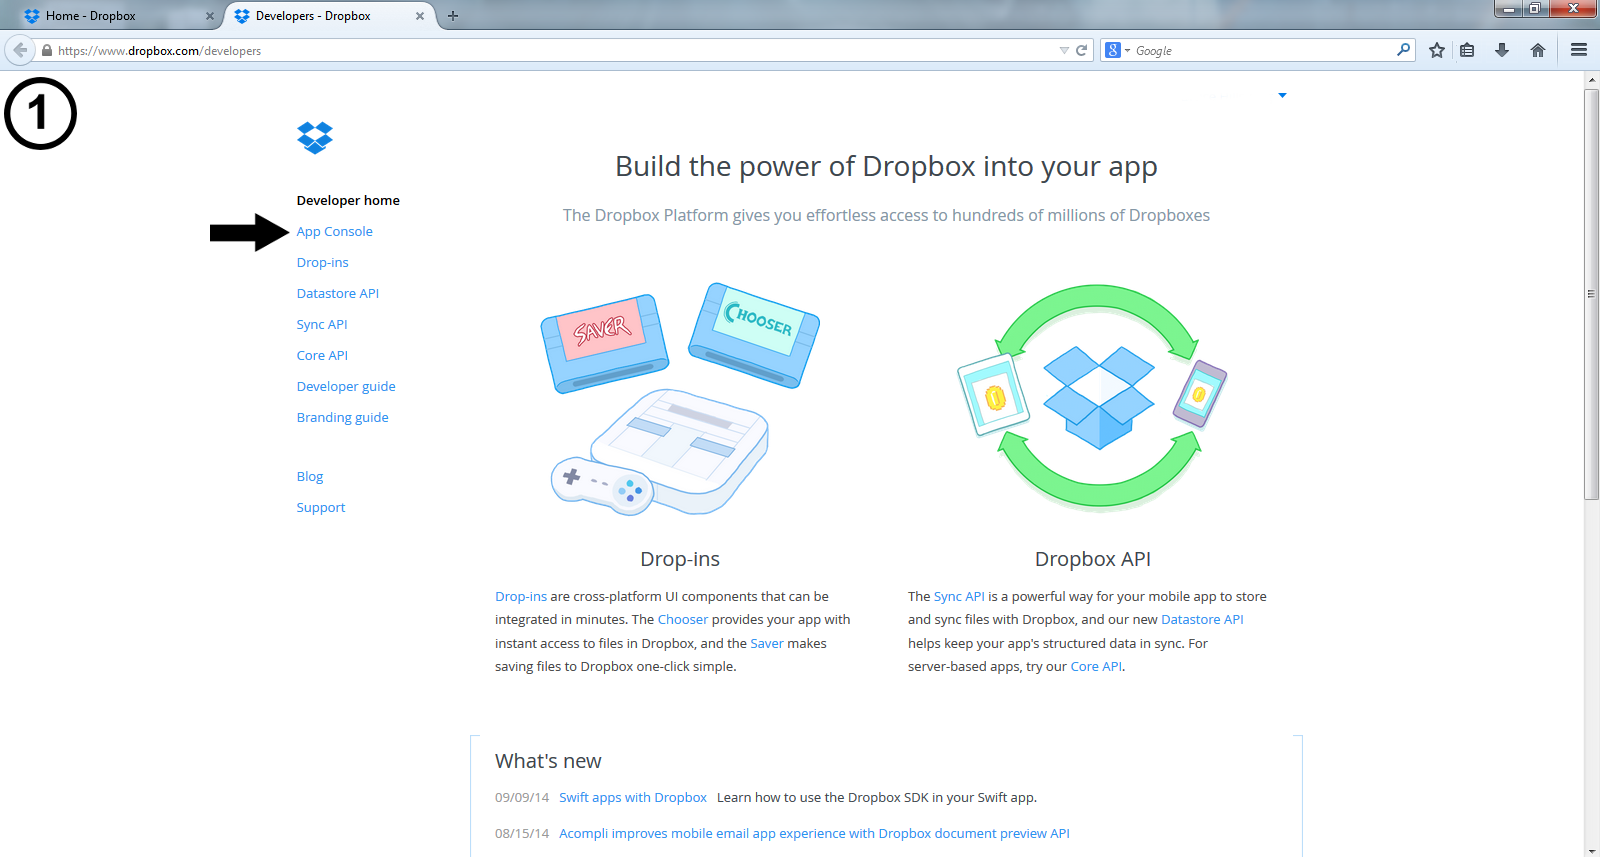This screenshot has width=1600, height=857.
Task: Click the Drop-ins section heading
Action: click(680, 559)
